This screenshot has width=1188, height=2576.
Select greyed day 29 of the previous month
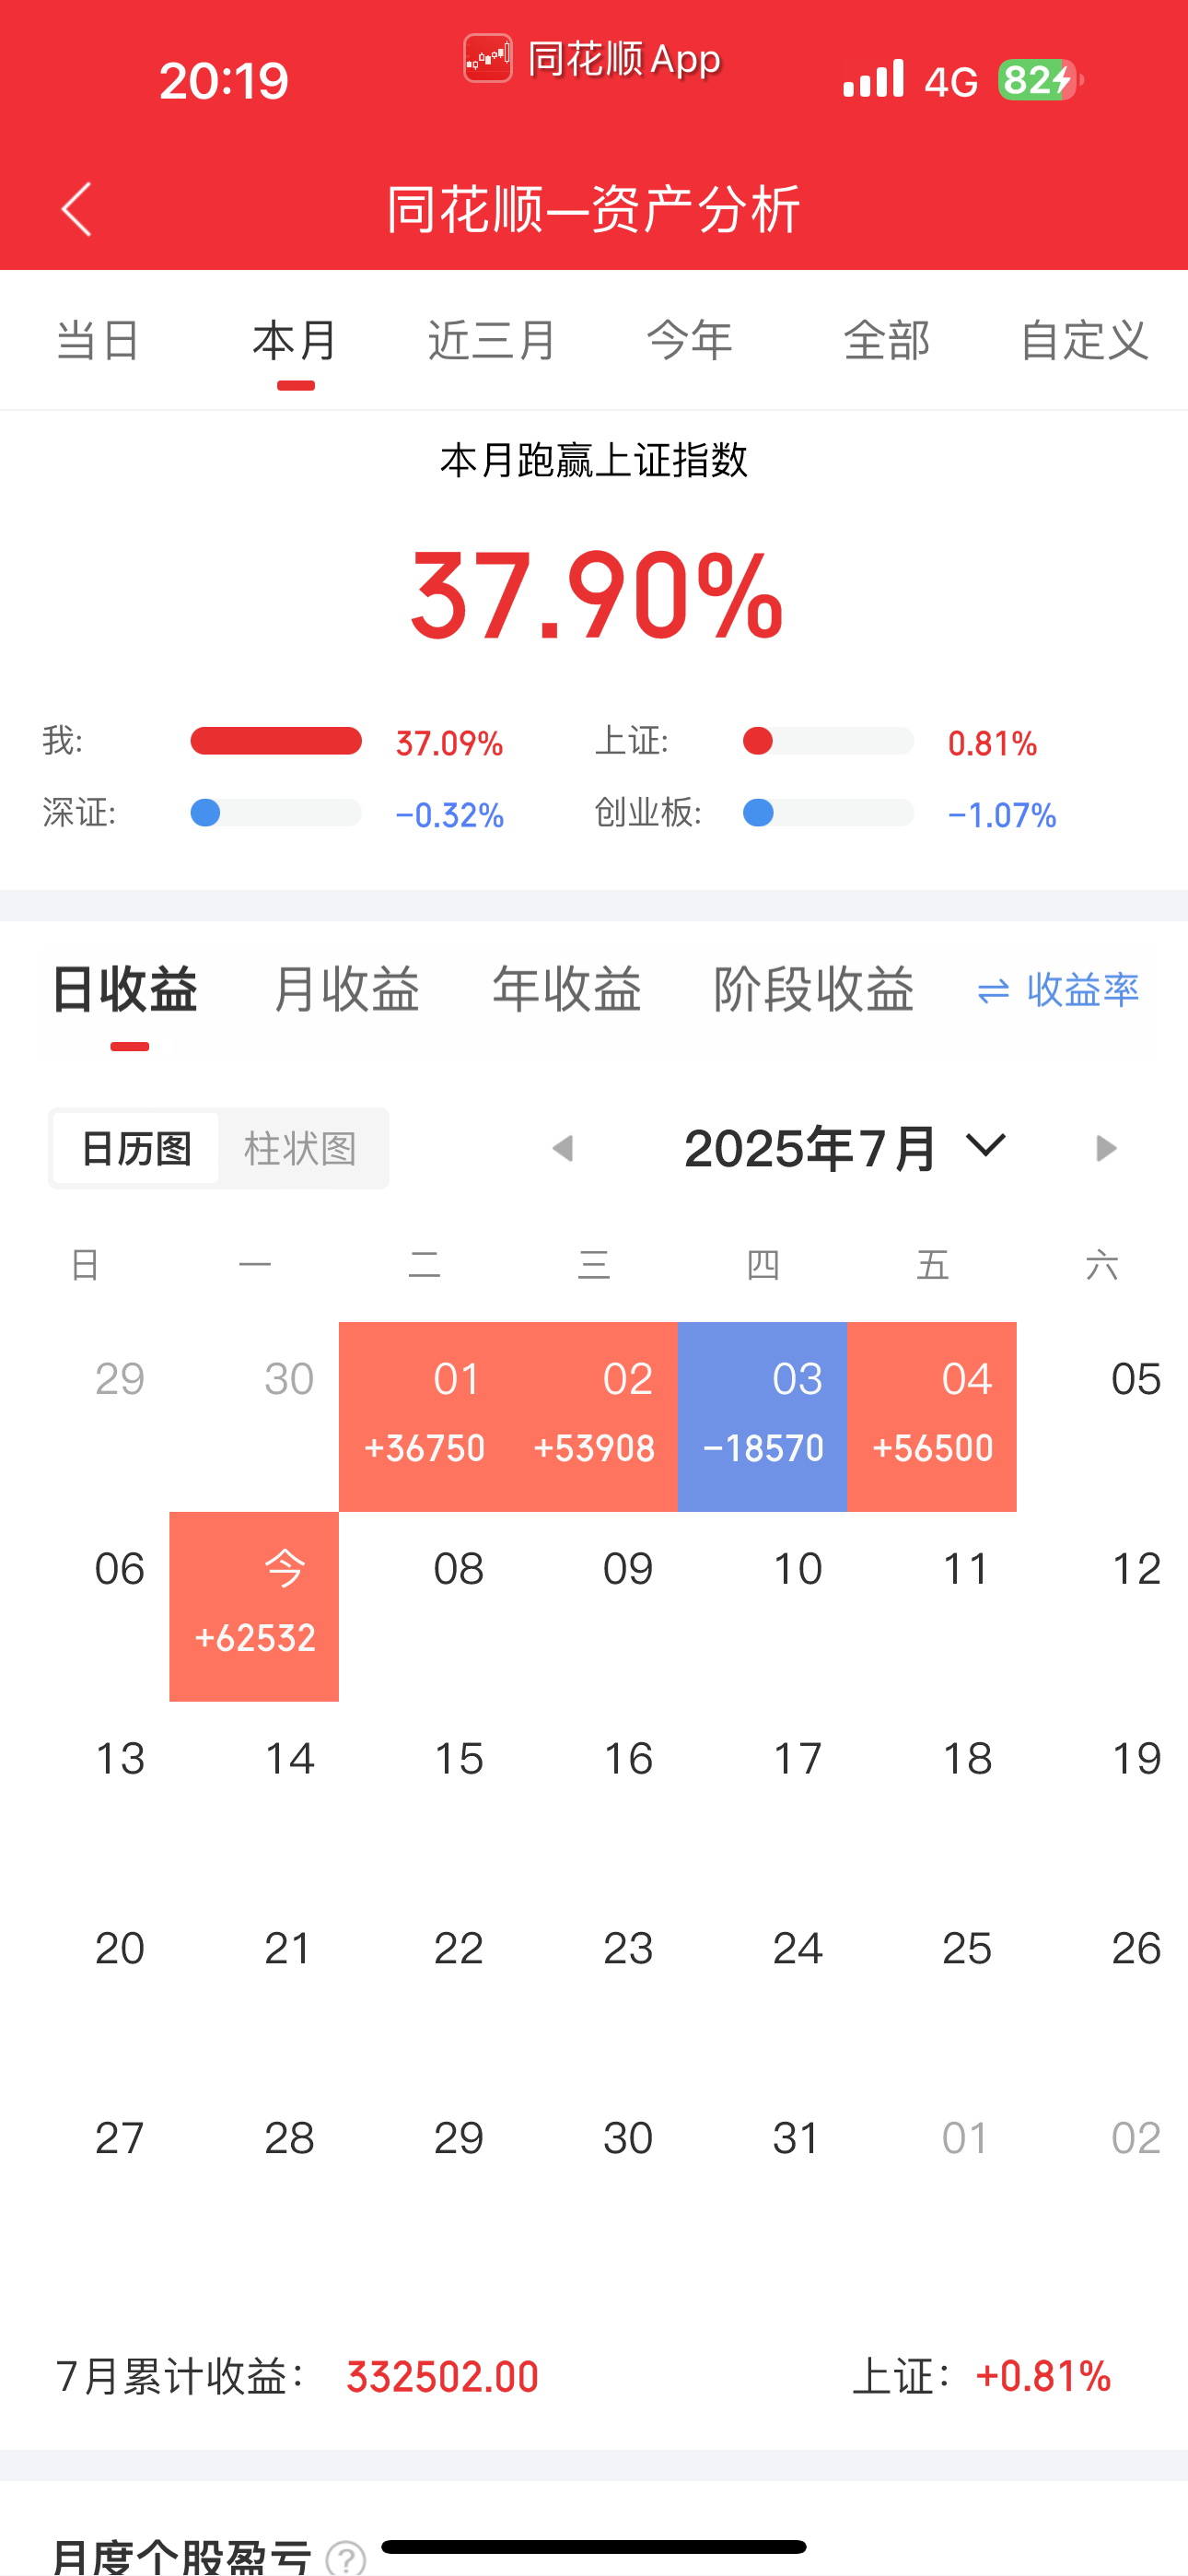[120, 1380]
